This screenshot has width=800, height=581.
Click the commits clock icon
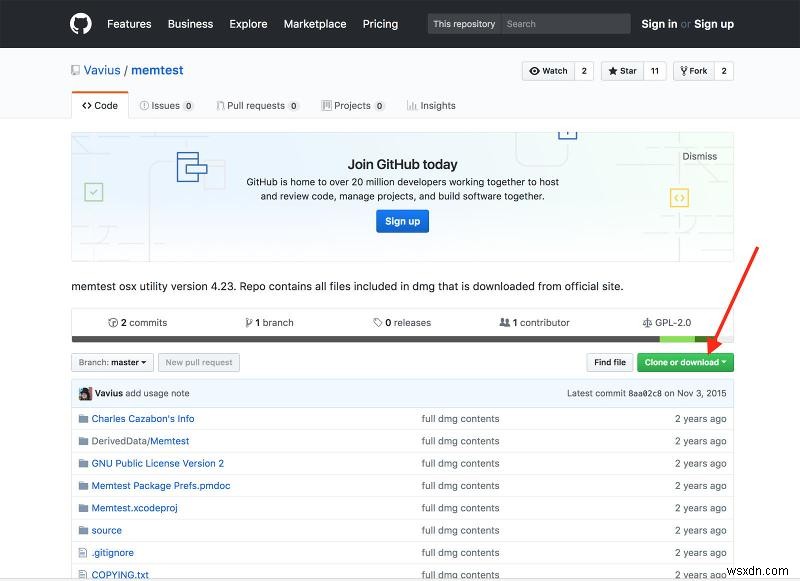coord(113,323)
